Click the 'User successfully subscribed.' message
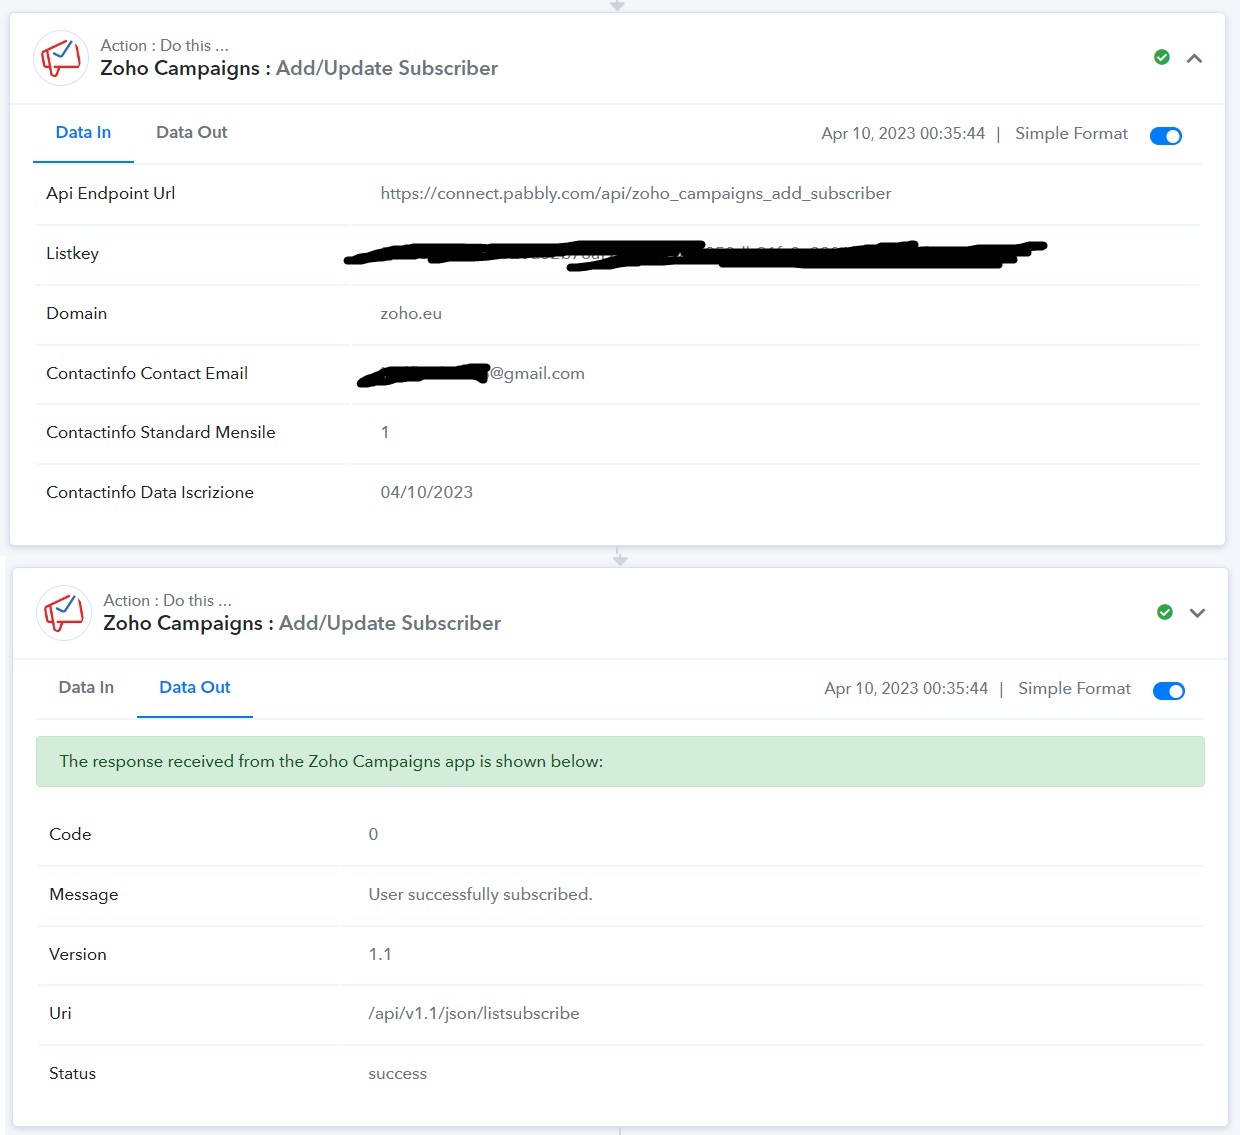The height and width of the screenshot is (1135, 1240). click(480, 894)
